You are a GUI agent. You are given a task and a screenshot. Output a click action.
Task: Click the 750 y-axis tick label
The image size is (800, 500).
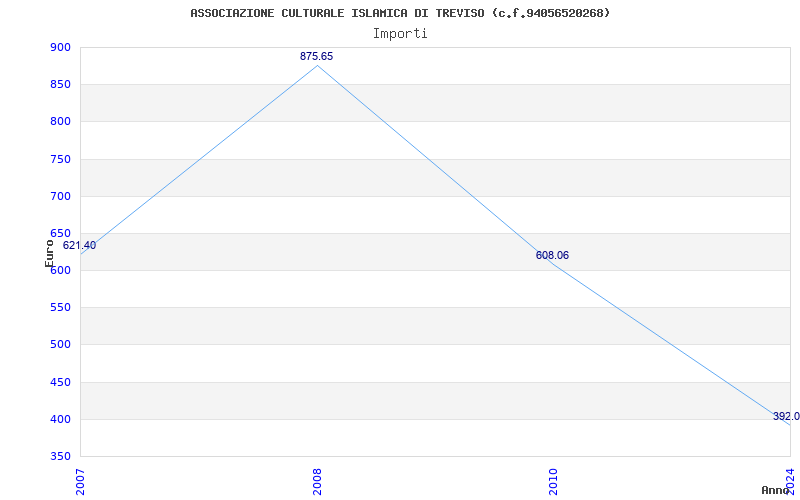[x=60, y=159]
